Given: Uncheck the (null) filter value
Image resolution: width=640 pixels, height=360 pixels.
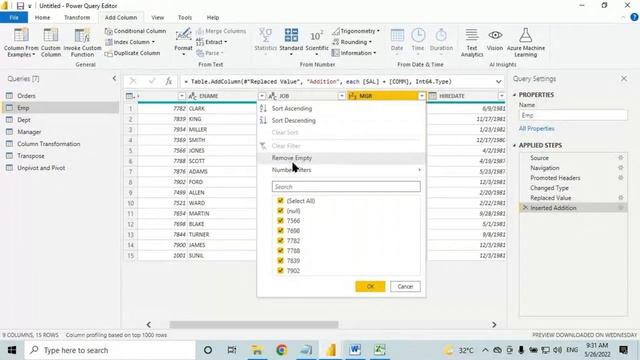Looking at the screenshot, I should [280, 211].
